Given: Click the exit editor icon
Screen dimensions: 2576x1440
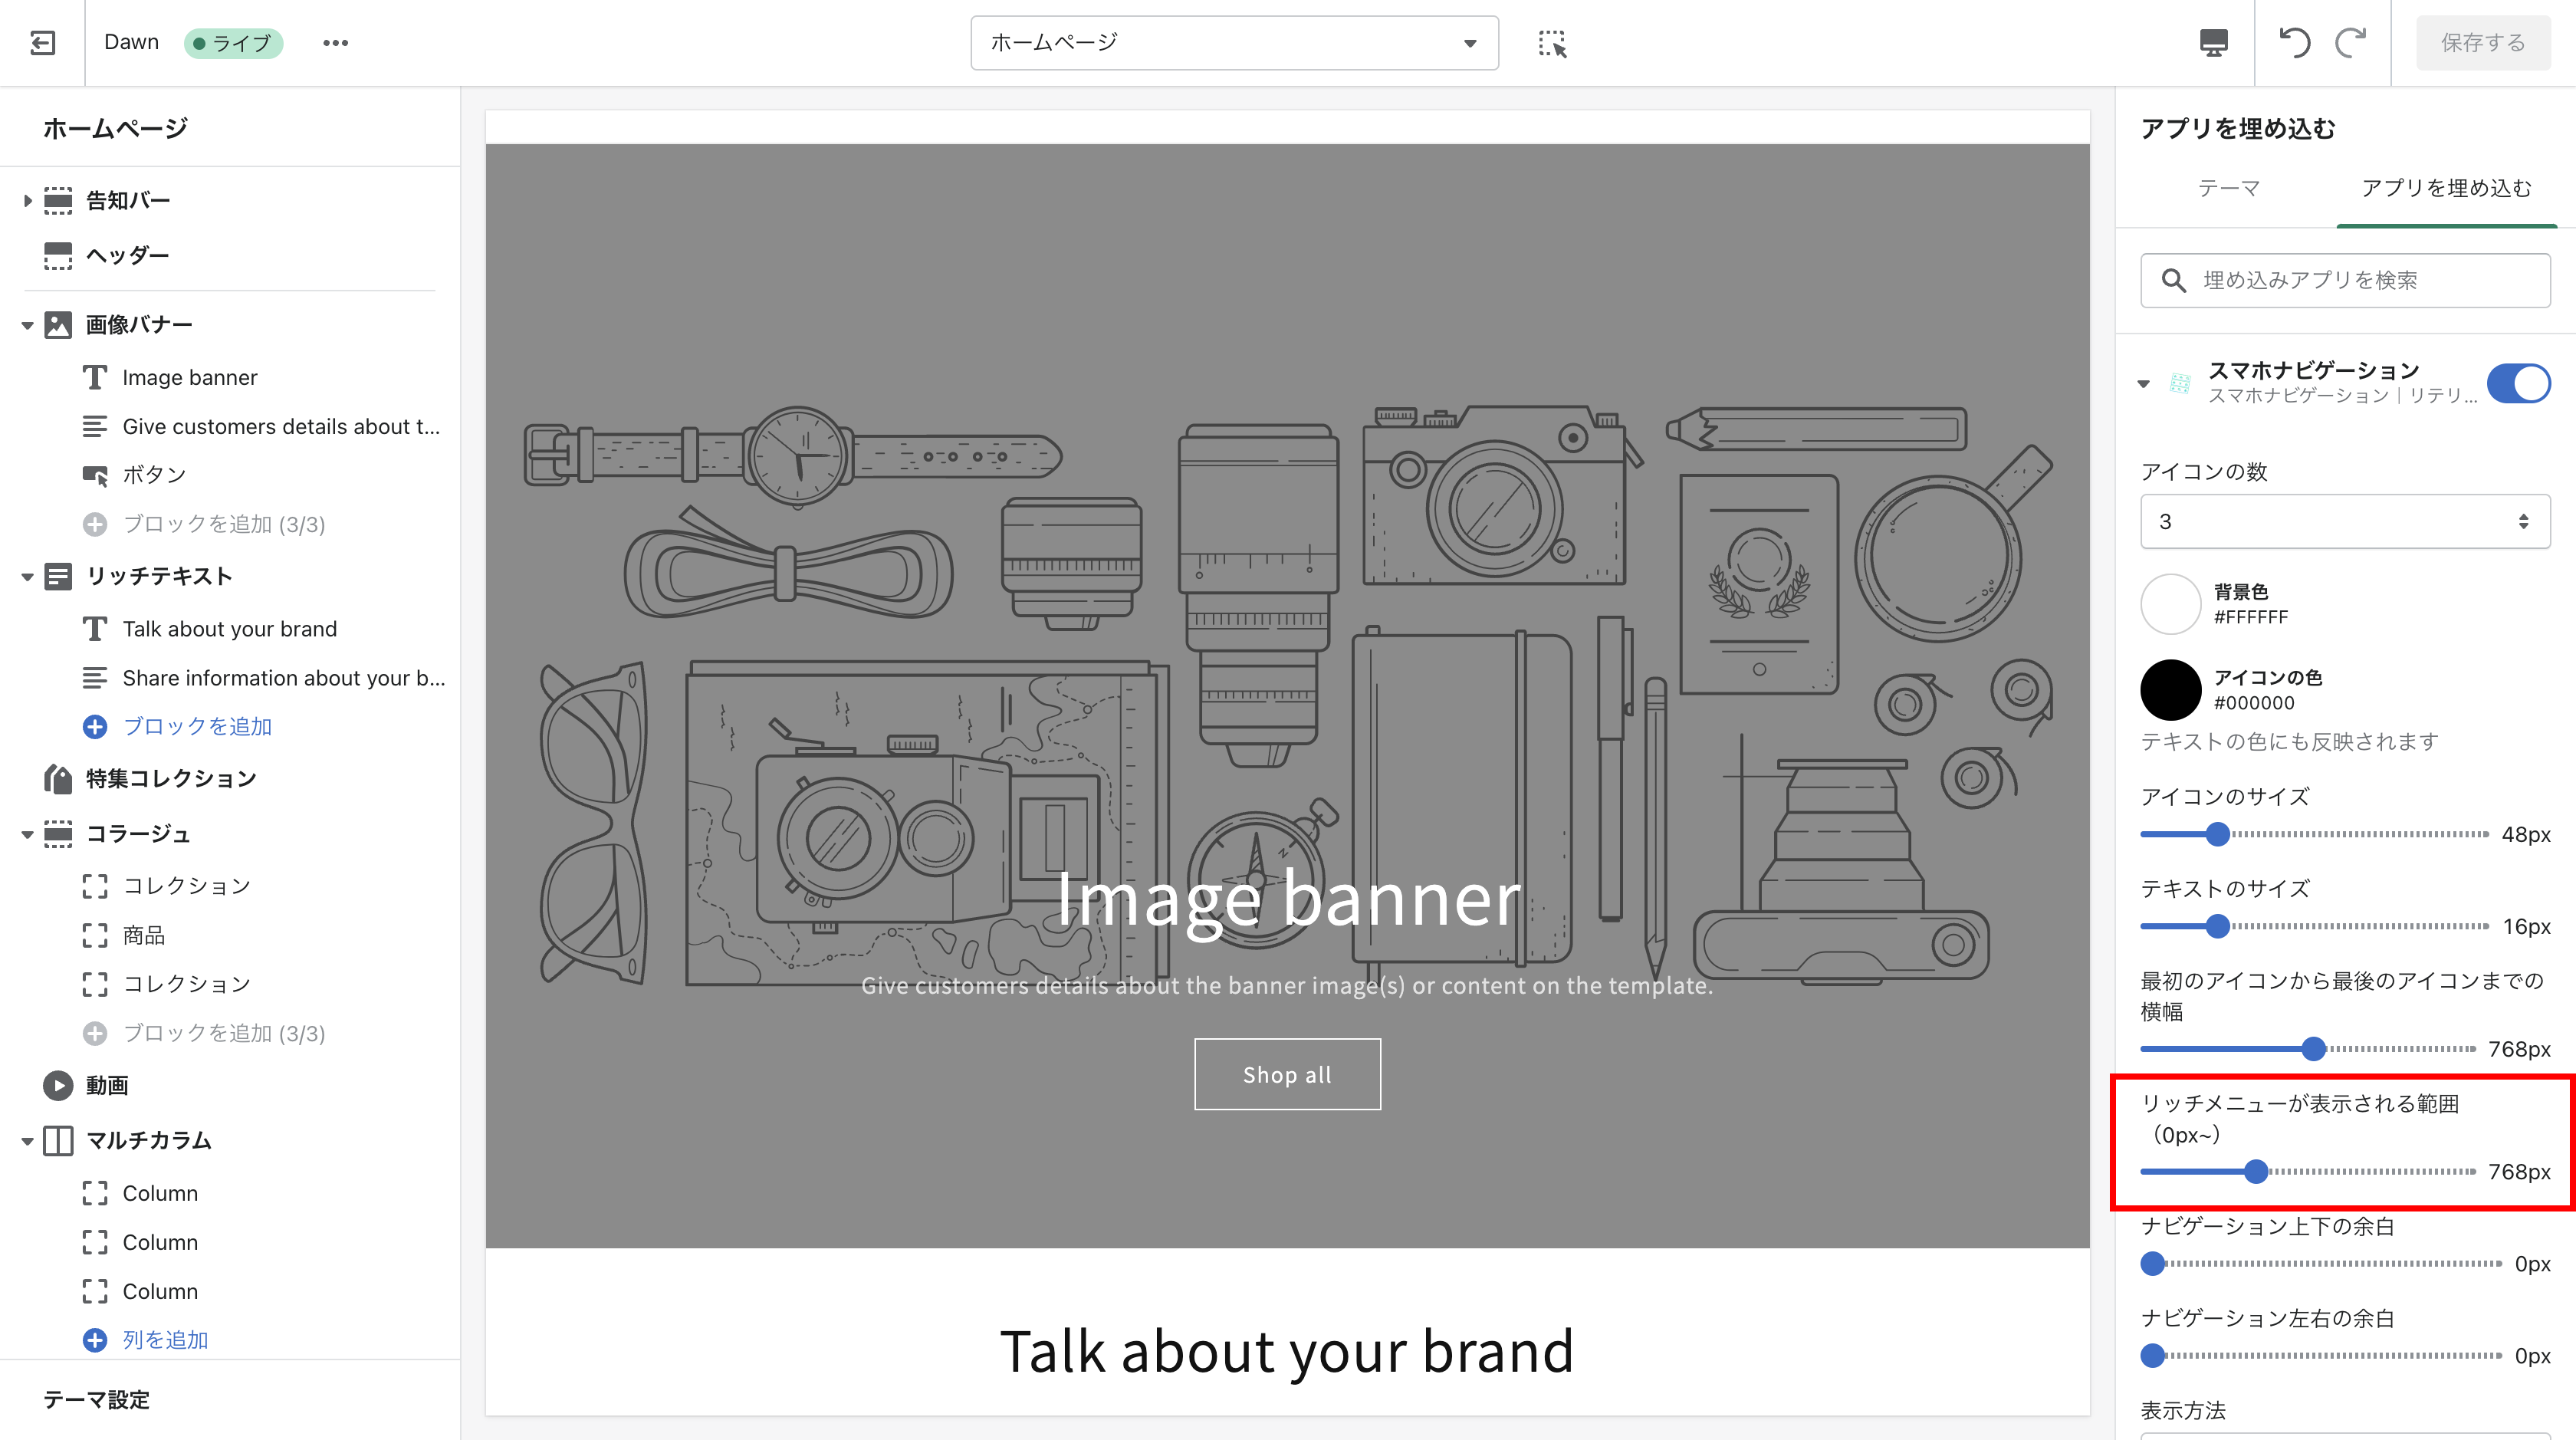Looking at the screenshot, I should pyautogui.click(x=42, y=43).
